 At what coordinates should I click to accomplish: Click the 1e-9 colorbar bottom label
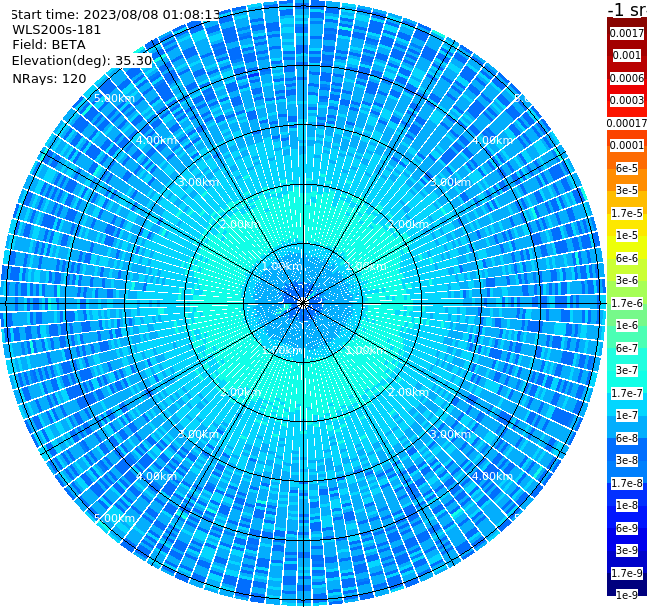(627, 595)
